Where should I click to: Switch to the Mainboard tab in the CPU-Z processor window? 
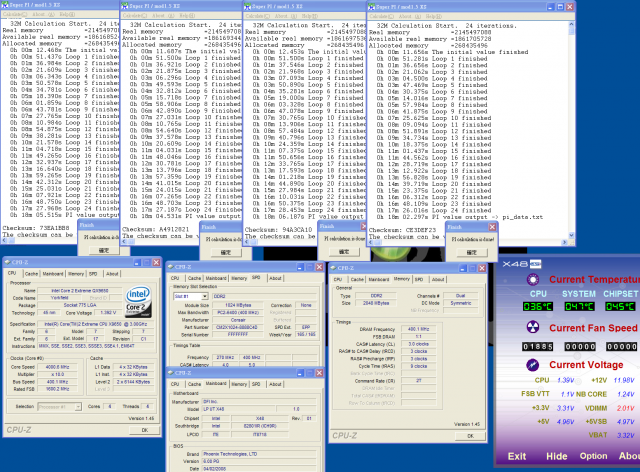coord(53,274)
